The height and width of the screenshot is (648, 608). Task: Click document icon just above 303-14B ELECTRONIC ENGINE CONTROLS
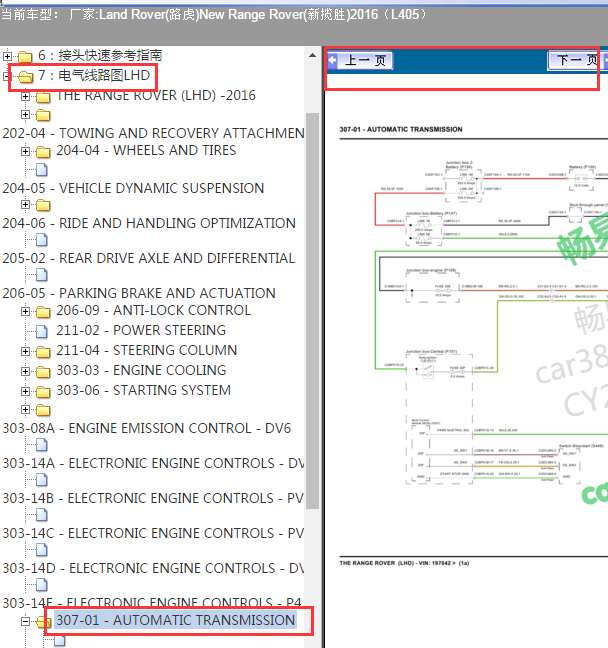pos(42,480)
